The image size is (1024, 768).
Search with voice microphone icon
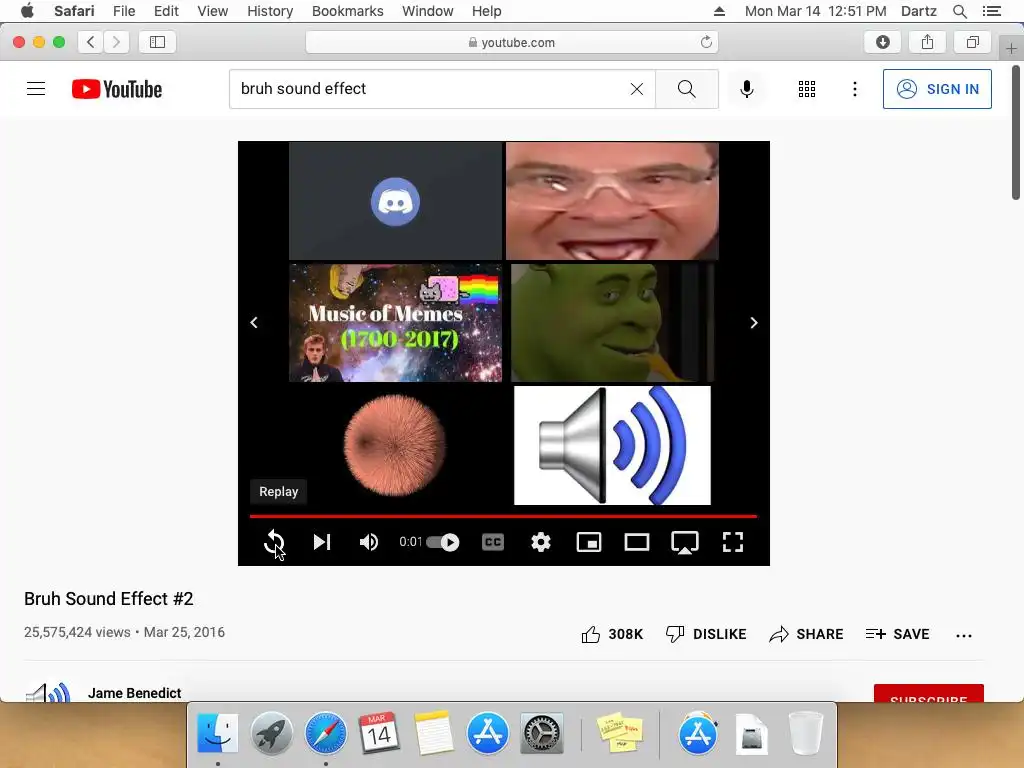click(x=747, y=89)
